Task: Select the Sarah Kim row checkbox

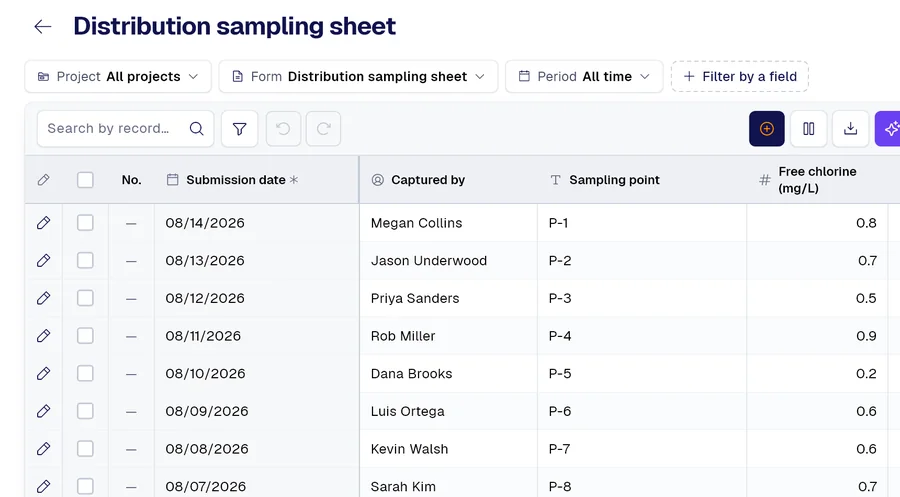Action: [85, 487]
